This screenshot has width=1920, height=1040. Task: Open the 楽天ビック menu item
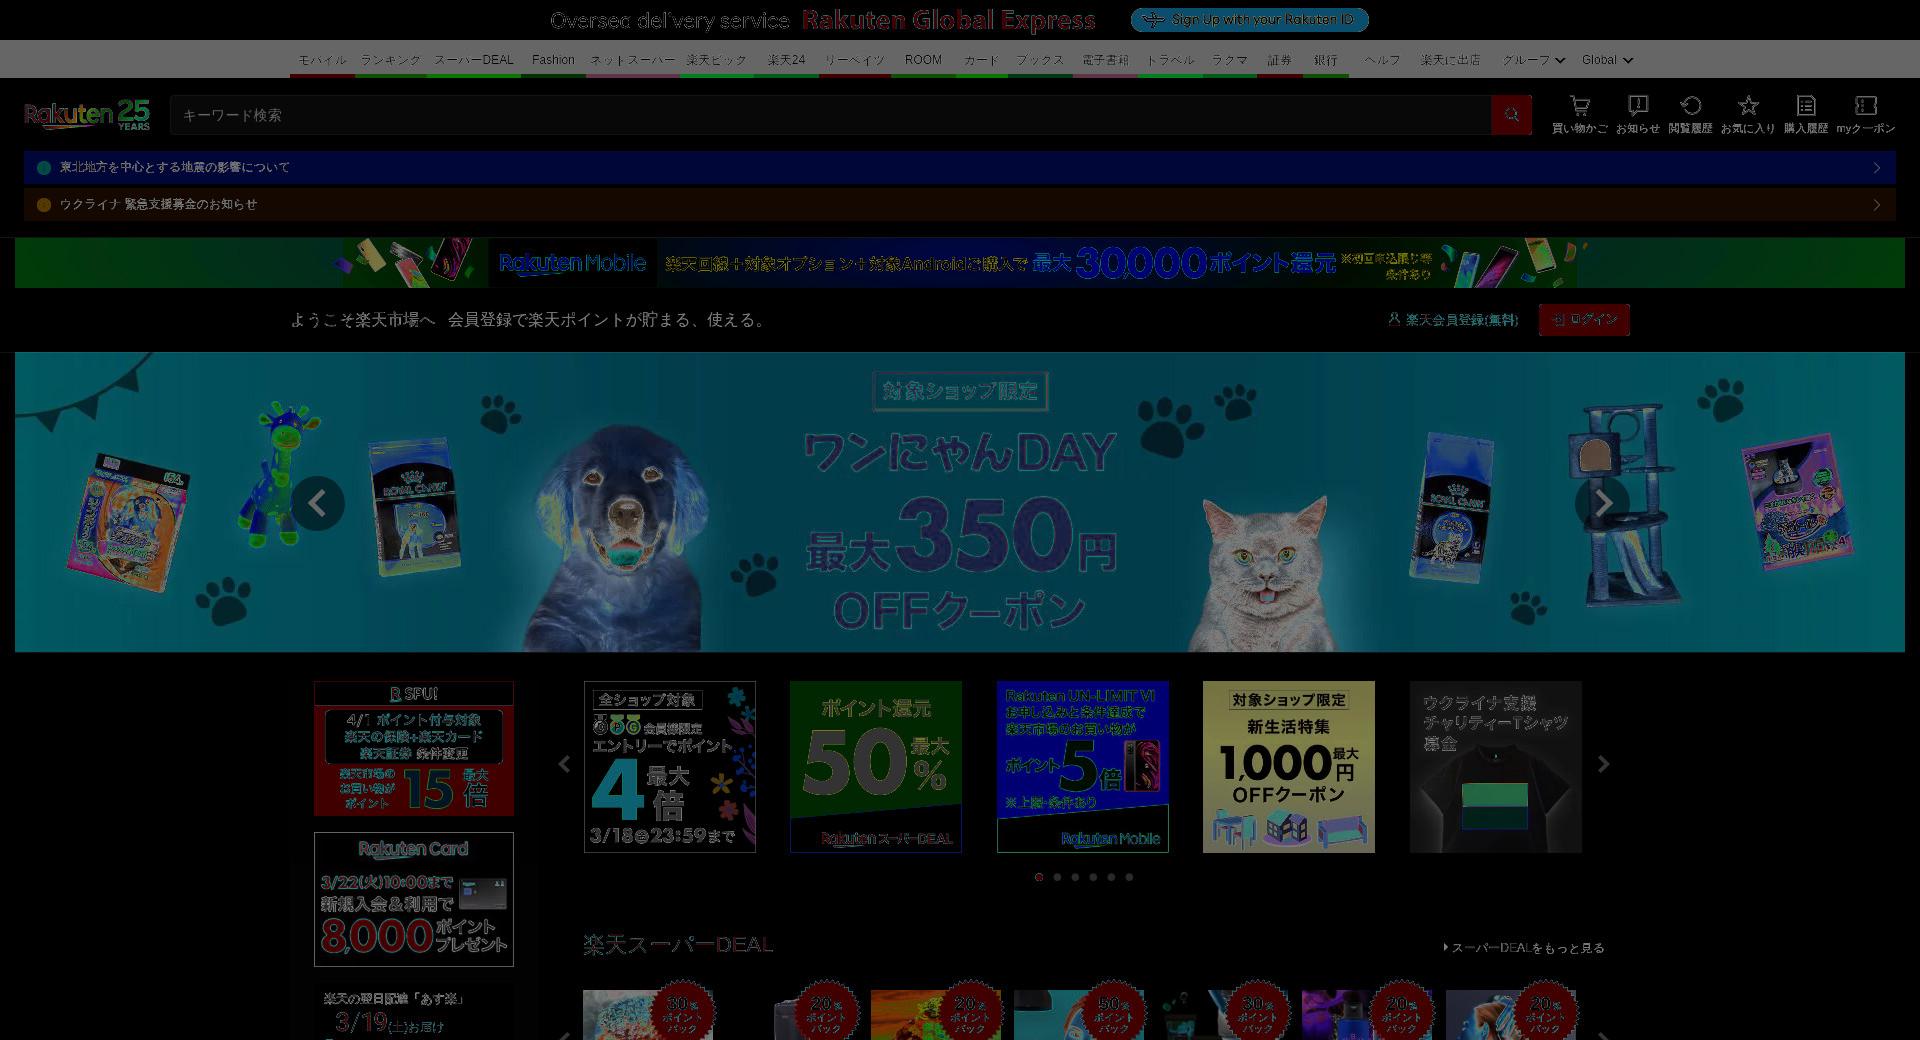716,60
